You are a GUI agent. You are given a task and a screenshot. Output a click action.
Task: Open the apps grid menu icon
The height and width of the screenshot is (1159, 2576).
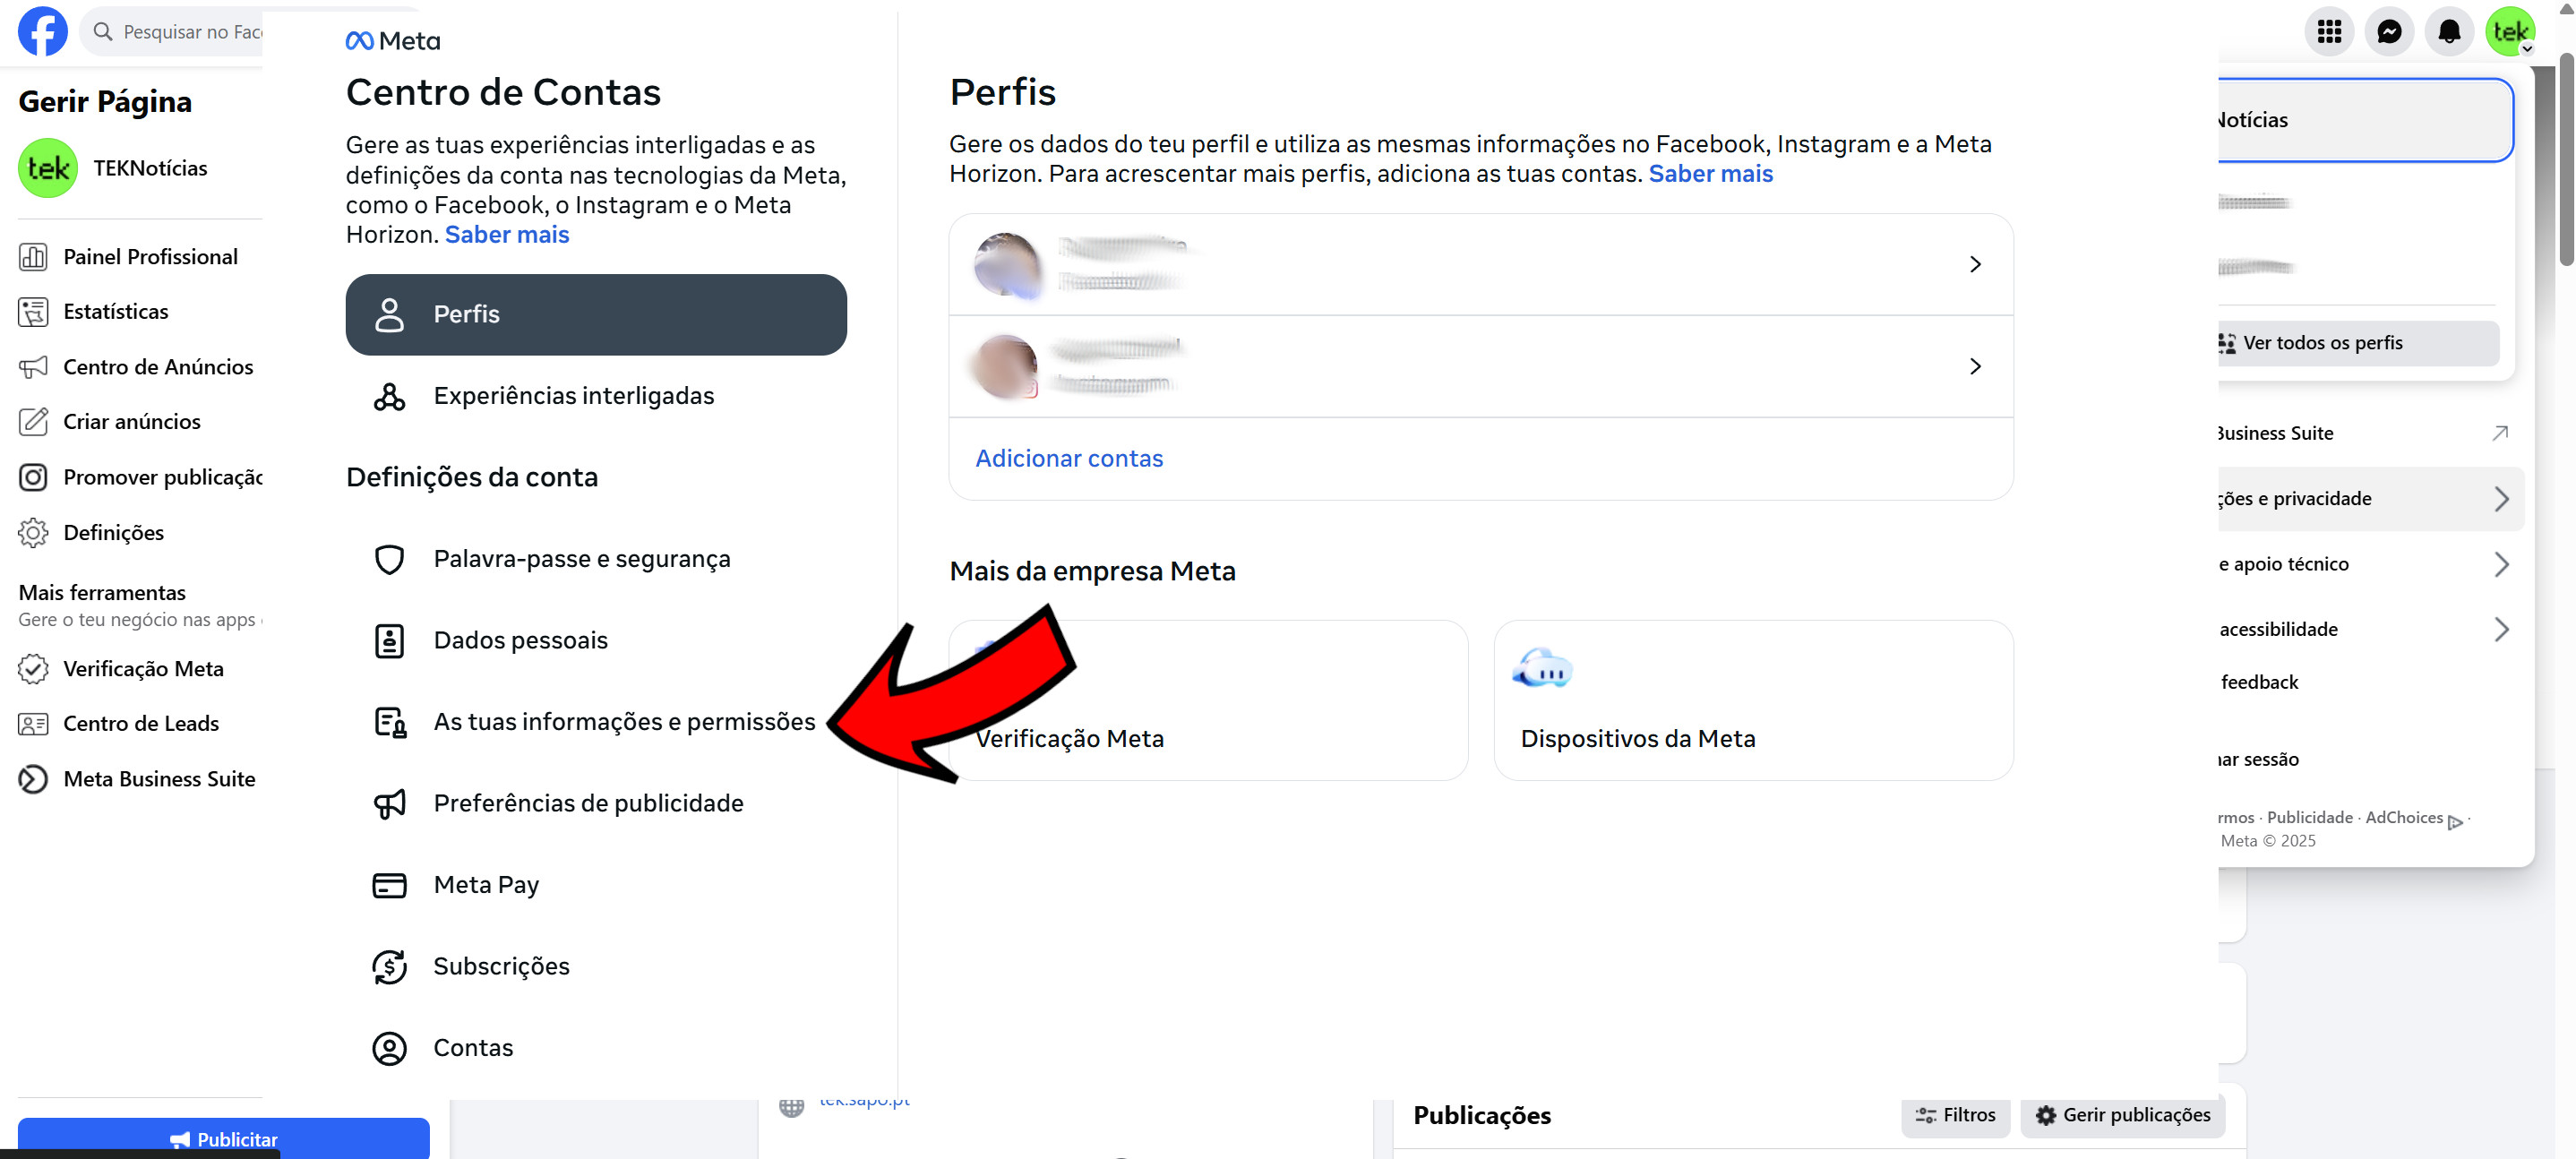(2329, 32)
